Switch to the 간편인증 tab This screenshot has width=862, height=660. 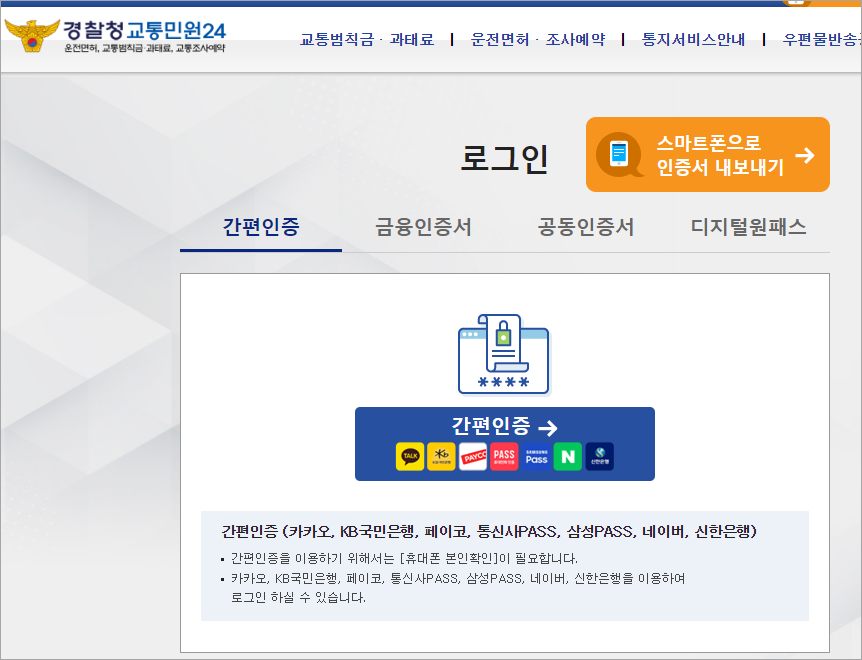[x=260, y=227]
